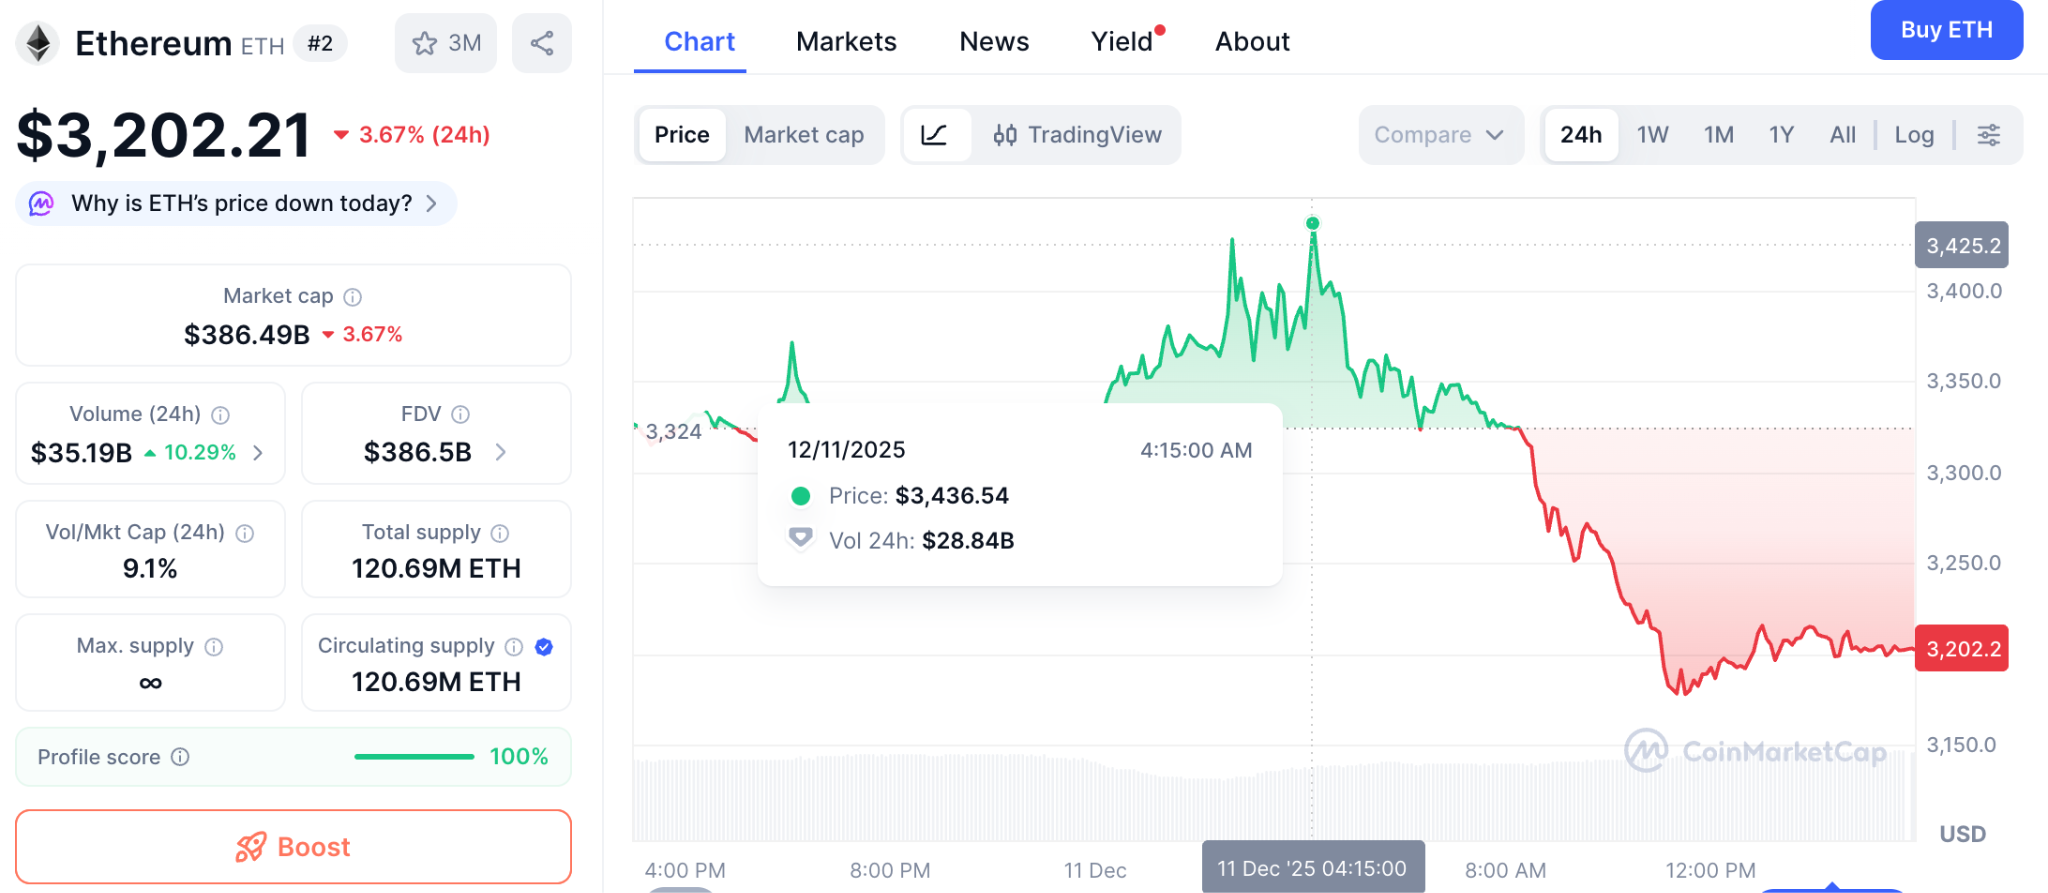The width and height of the screenshot is (2048, 893).
Task: Expand Volume (24h) details chevron
Action: 258,453
